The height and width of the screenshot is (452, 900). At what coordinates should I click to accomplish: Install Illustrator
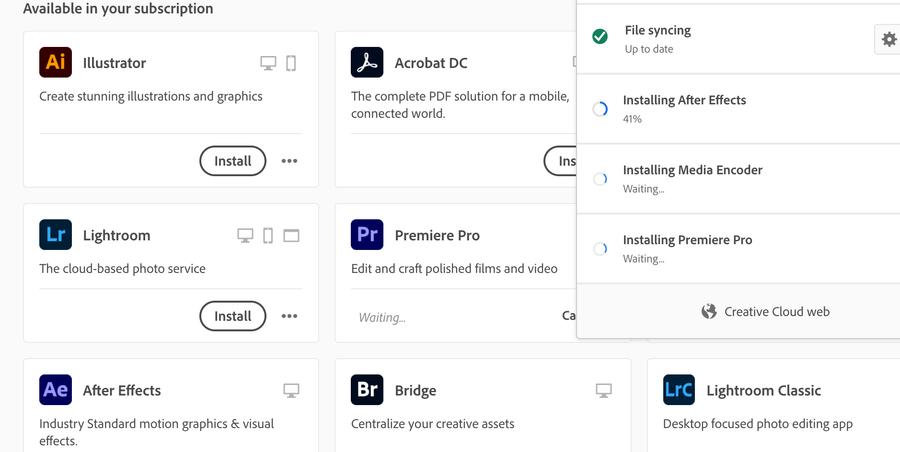point(233,161)
